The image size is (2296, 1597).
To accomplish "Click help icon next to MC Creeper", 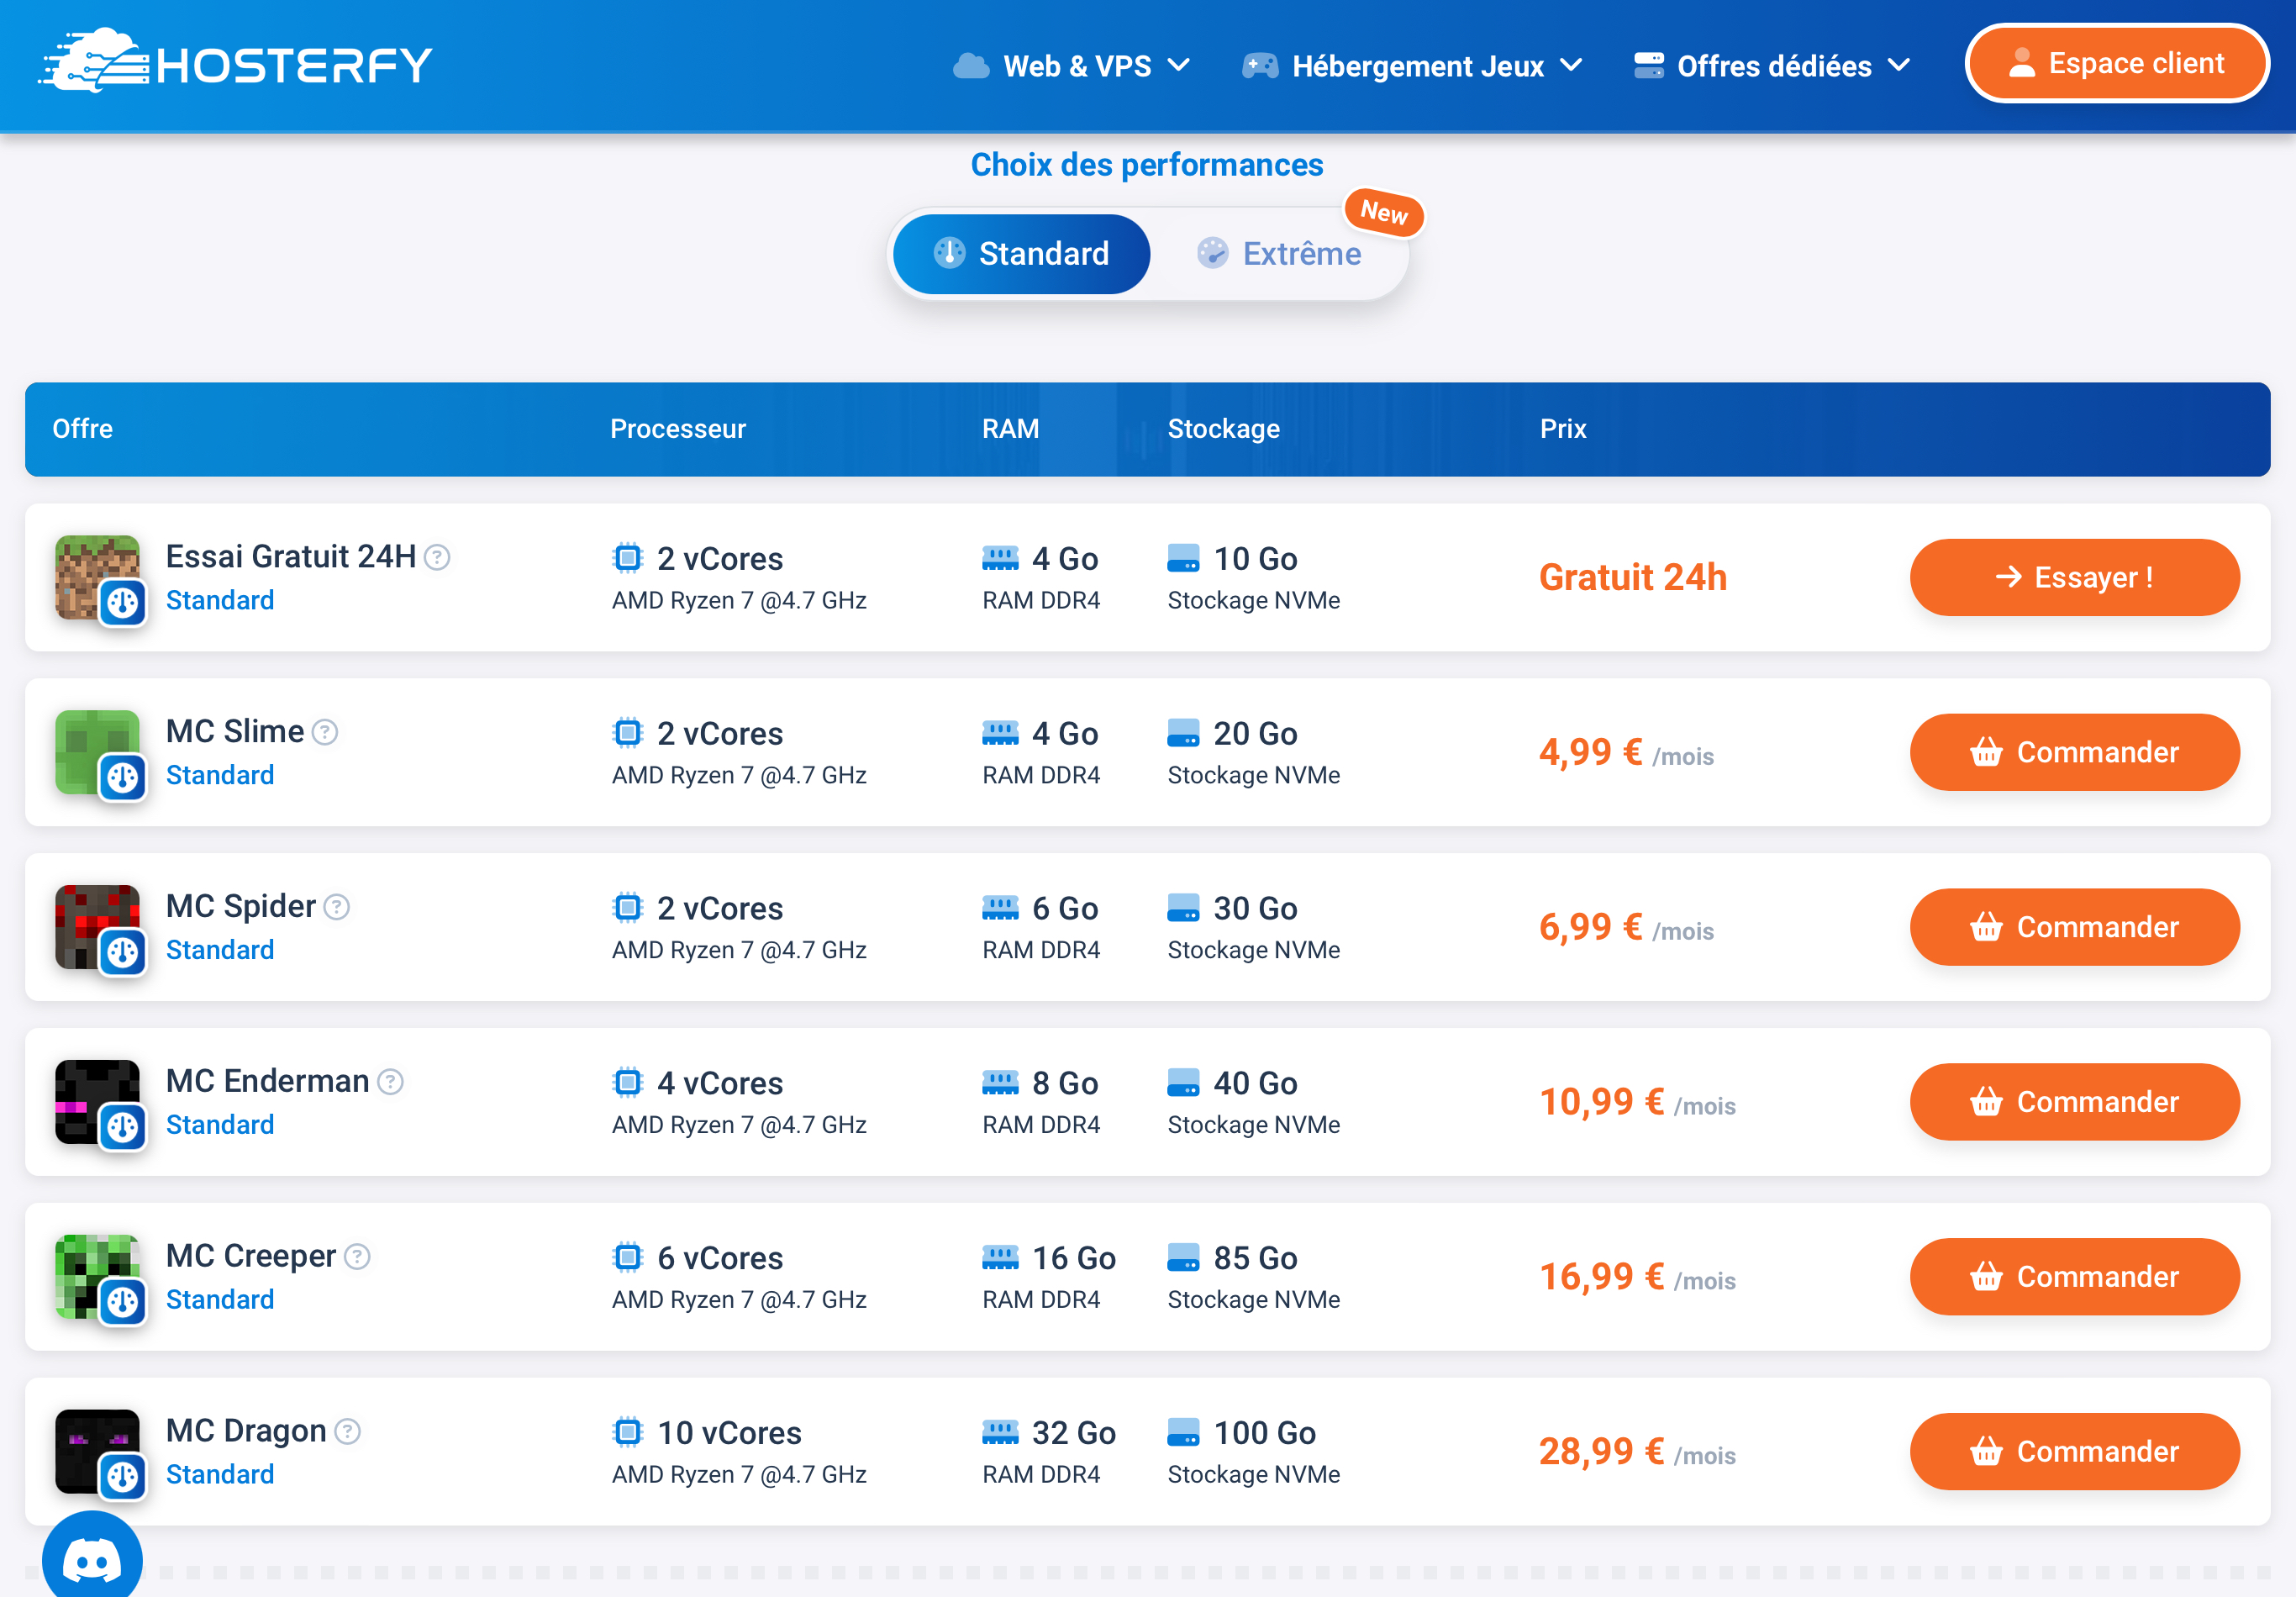I will 357,1257.
